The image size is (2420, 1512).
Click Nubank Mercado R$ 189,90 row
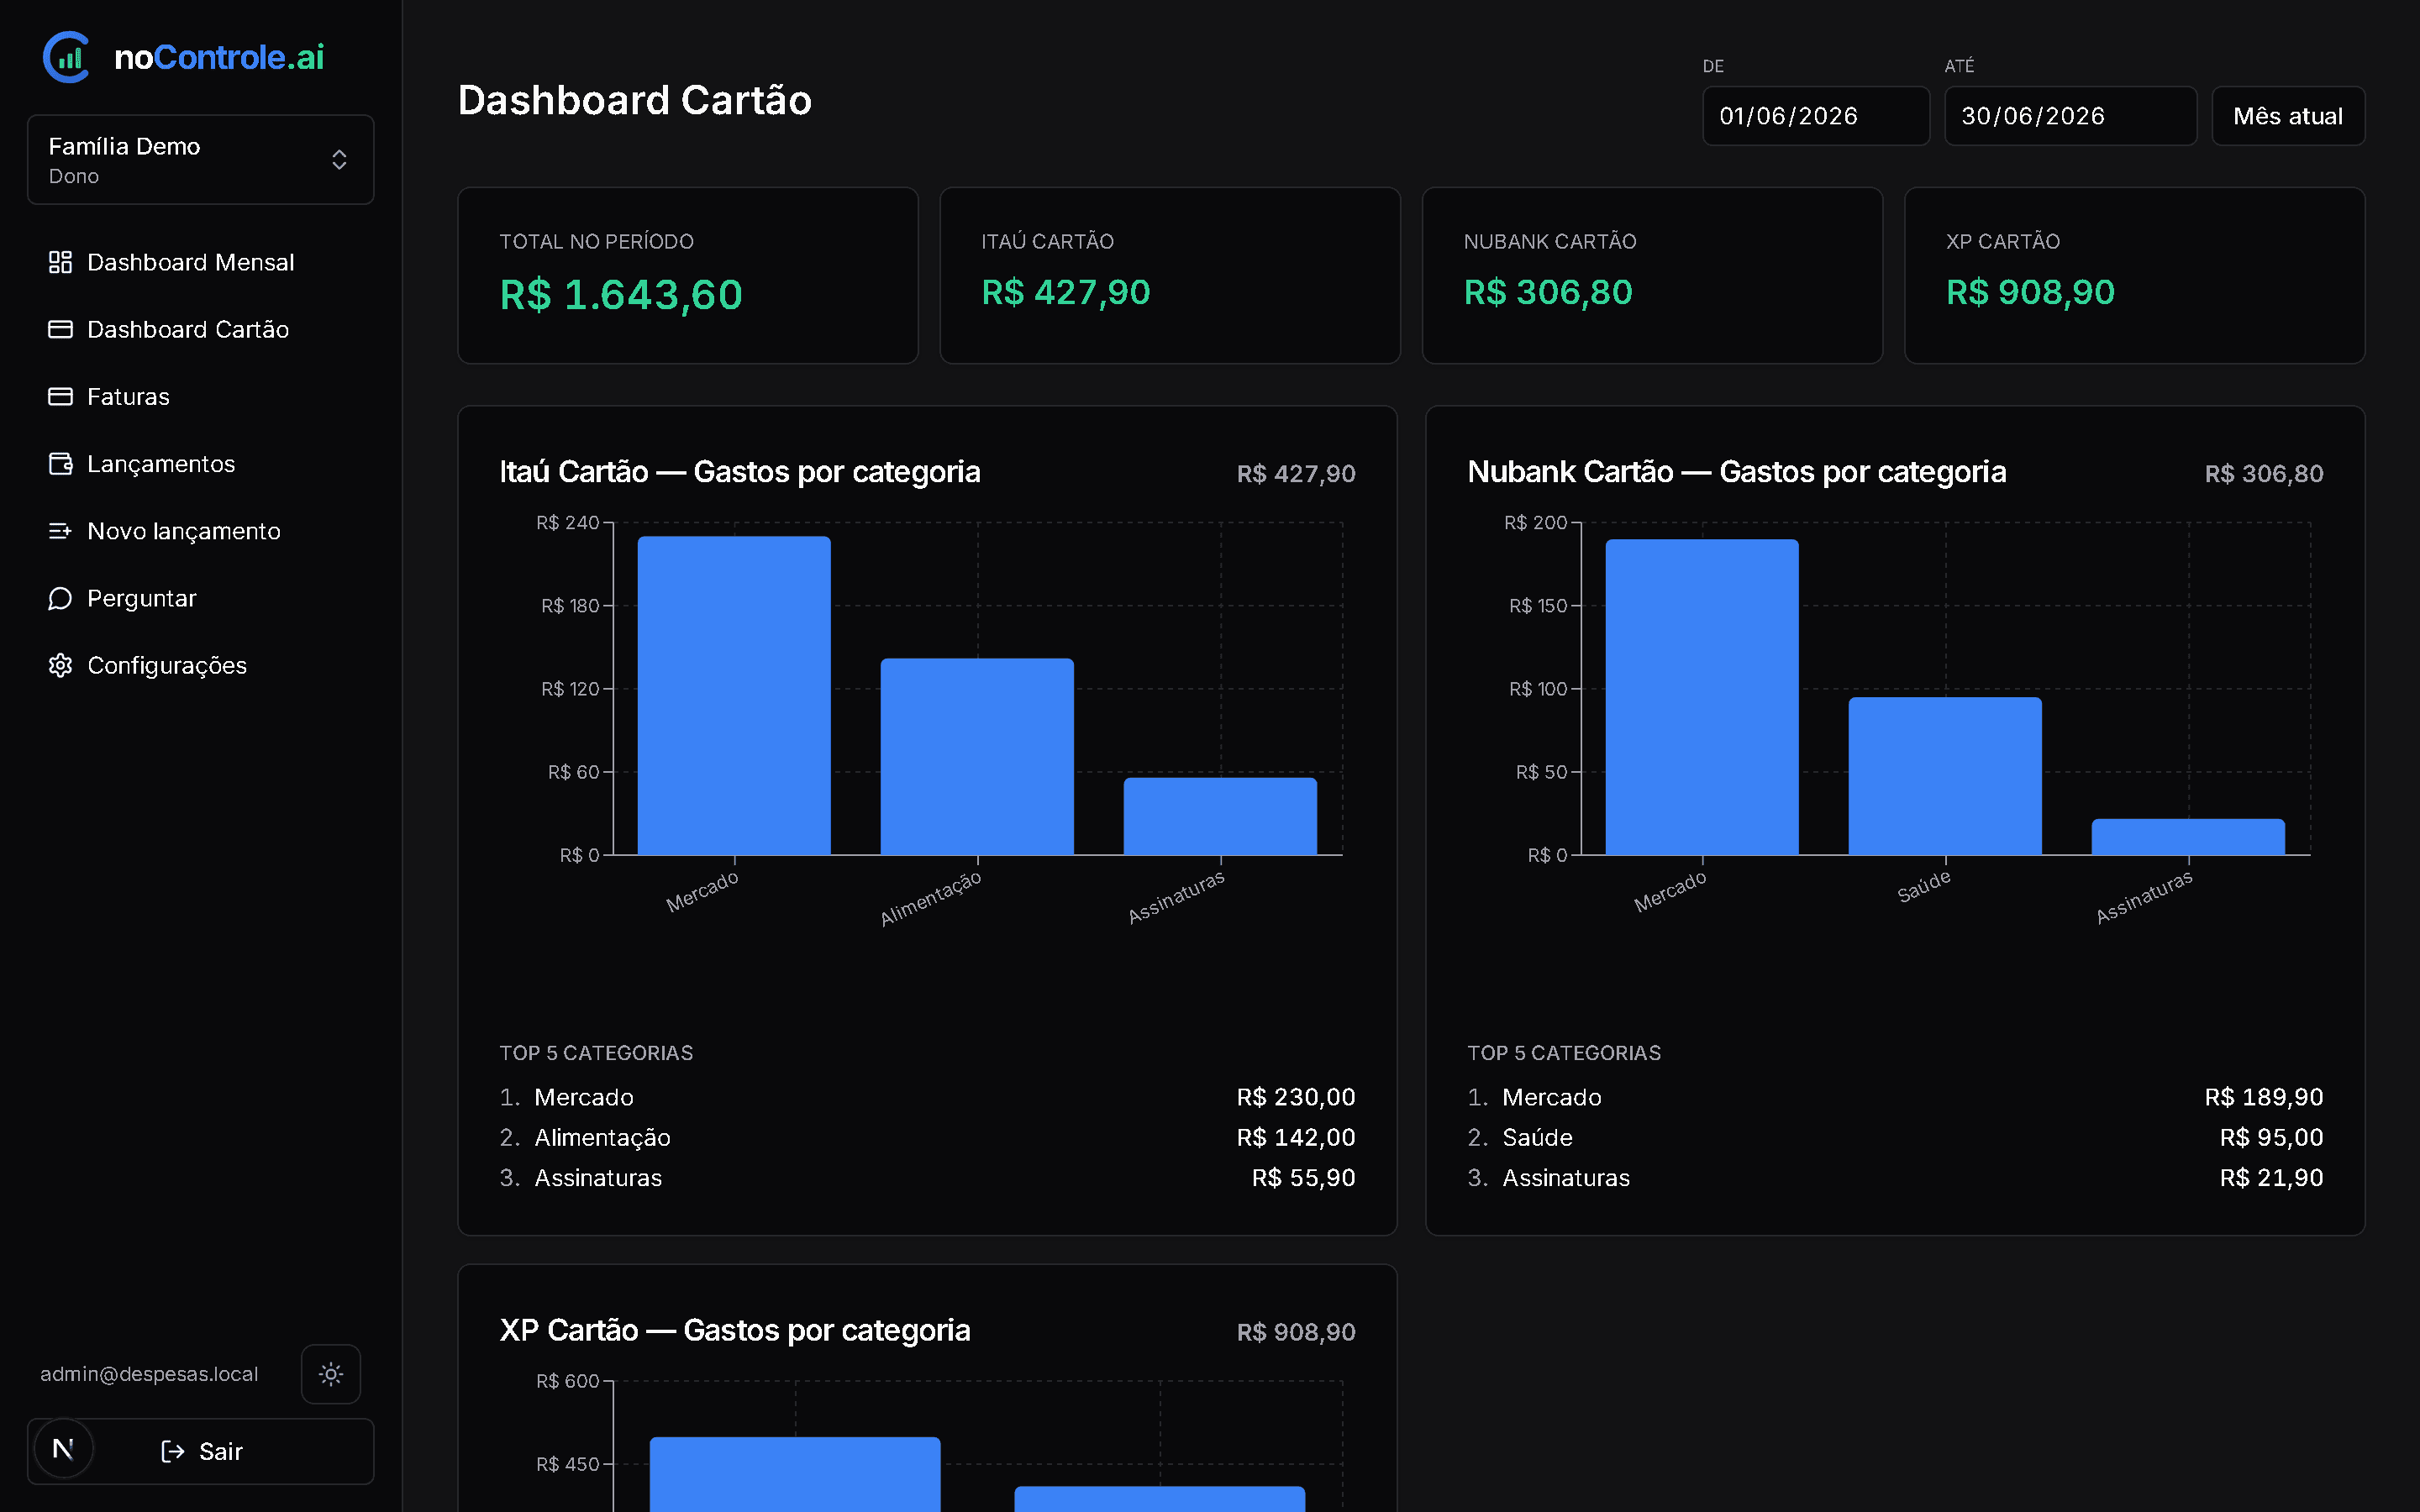click(x=1895, y=1097)
